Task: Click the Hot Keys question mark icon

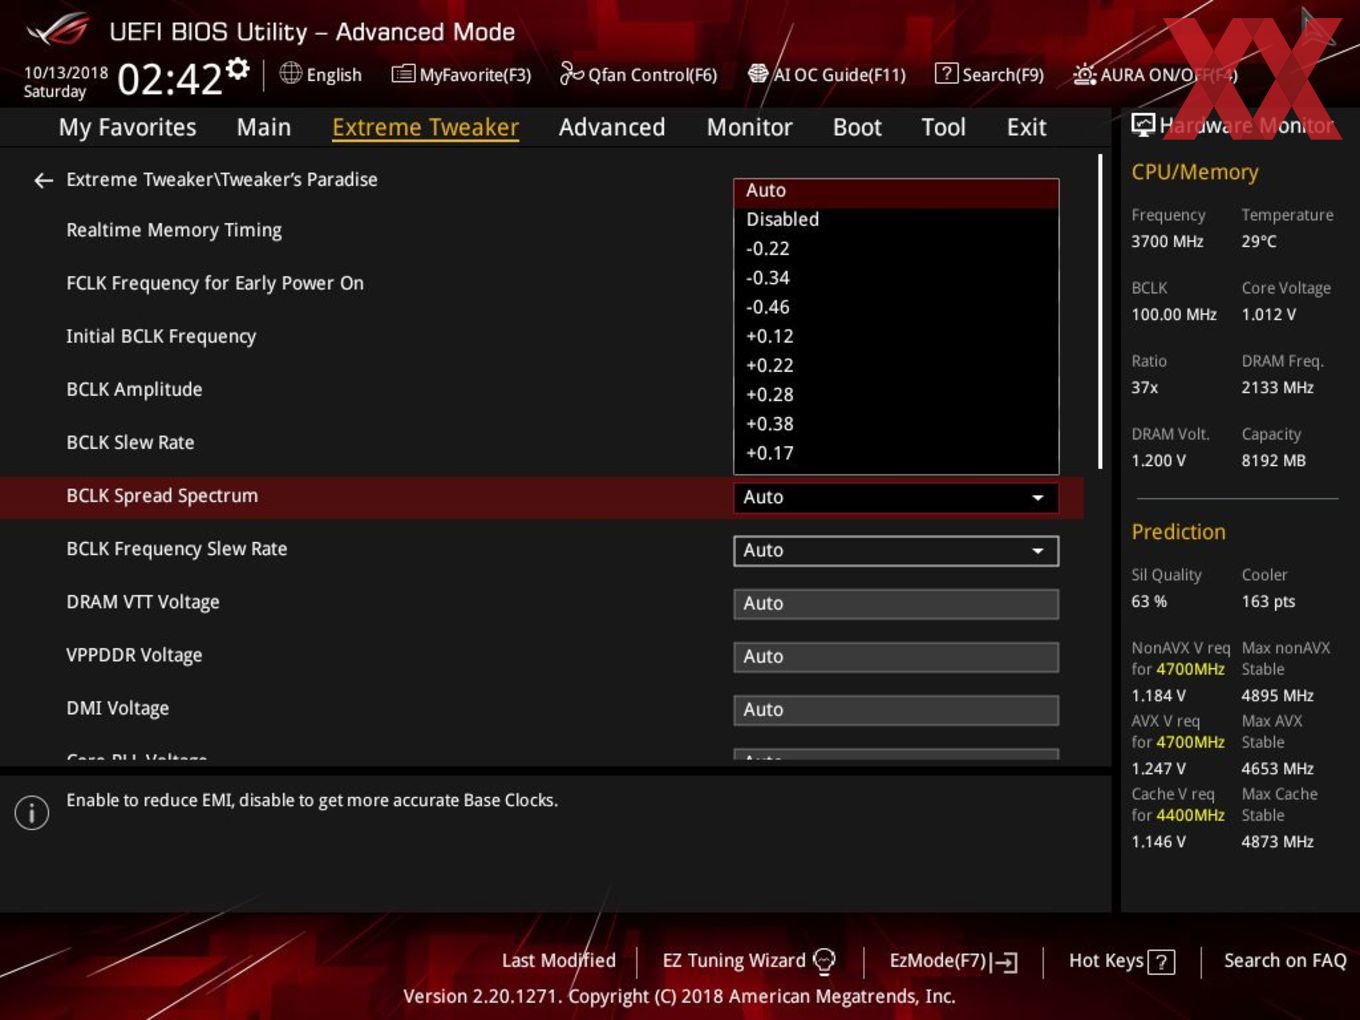Action: [x=1161, y=962]
